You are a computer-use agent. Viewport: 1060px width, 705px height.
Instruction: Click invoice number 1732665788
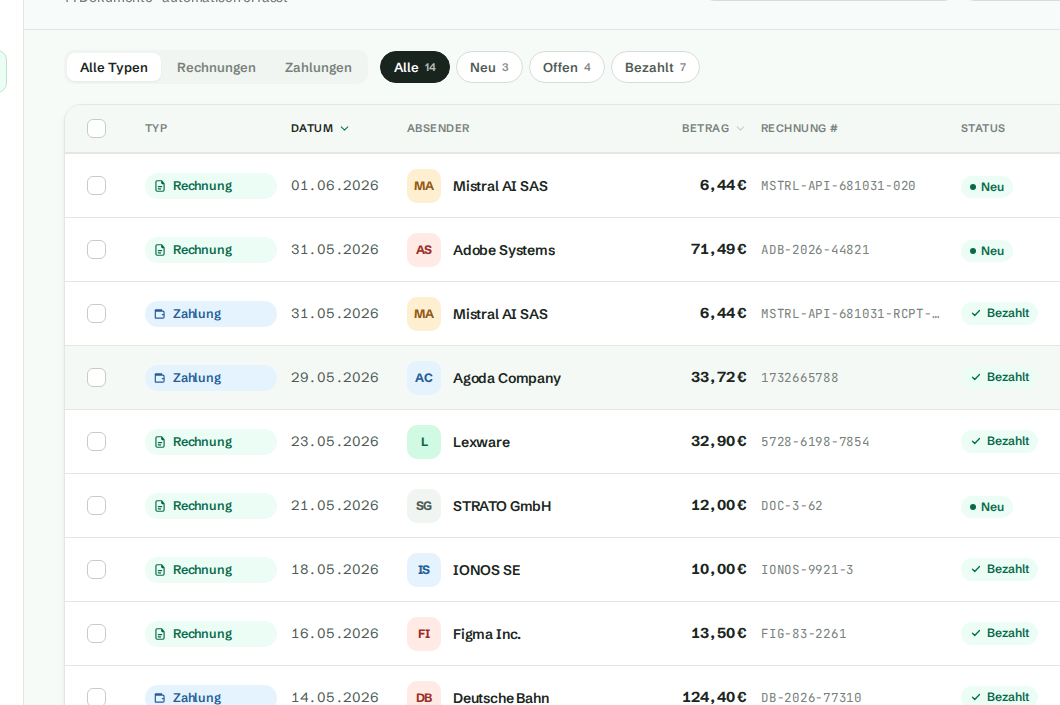pos(799,378)
